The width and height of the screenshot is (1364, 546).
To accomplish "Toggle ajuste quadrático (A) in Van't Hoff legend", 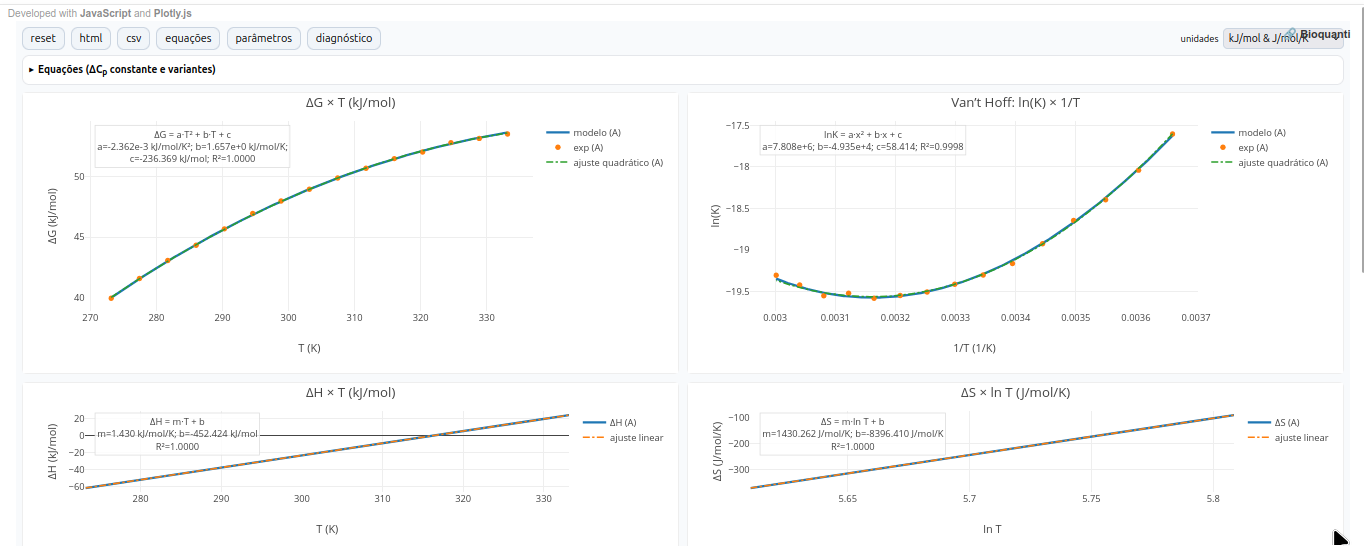I will [x=1282, y=162].
